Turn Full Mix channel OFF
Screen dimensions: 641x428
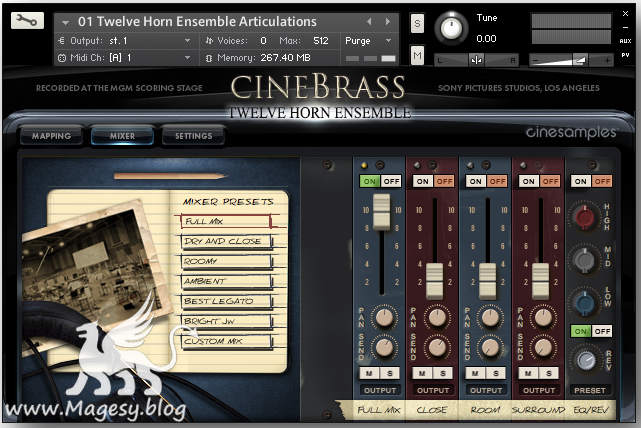coord(391,181)
